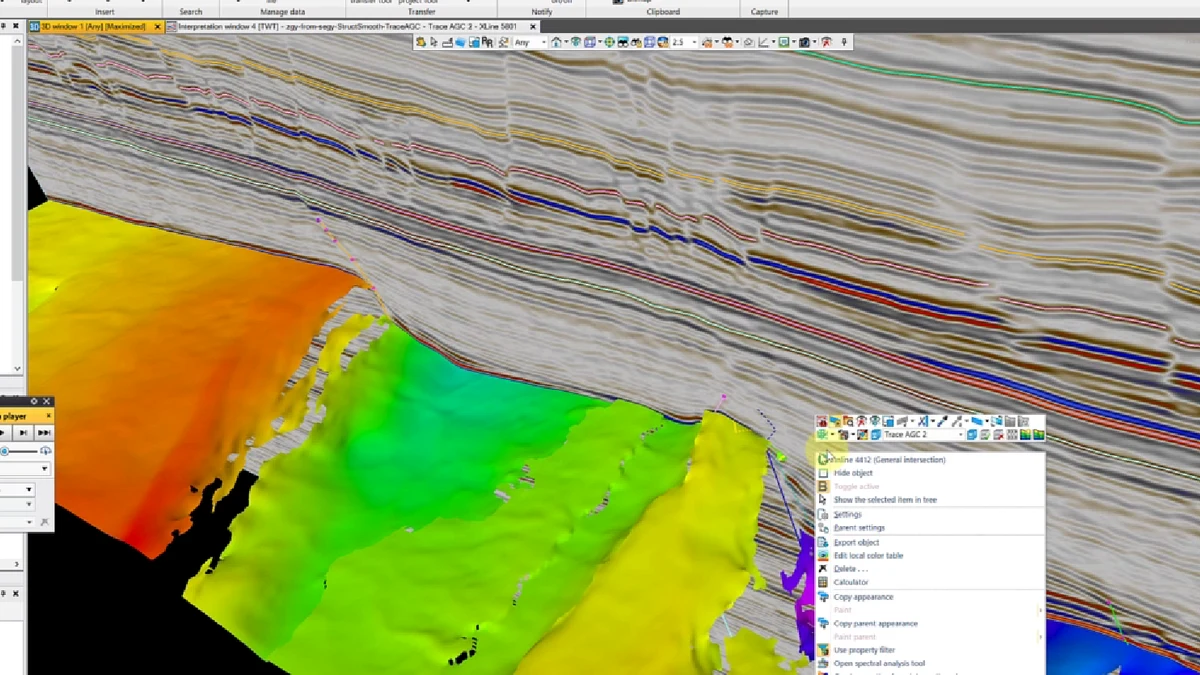
Task: Click the Inline 4412 (General intersection) header row
Action: (930, 460)
